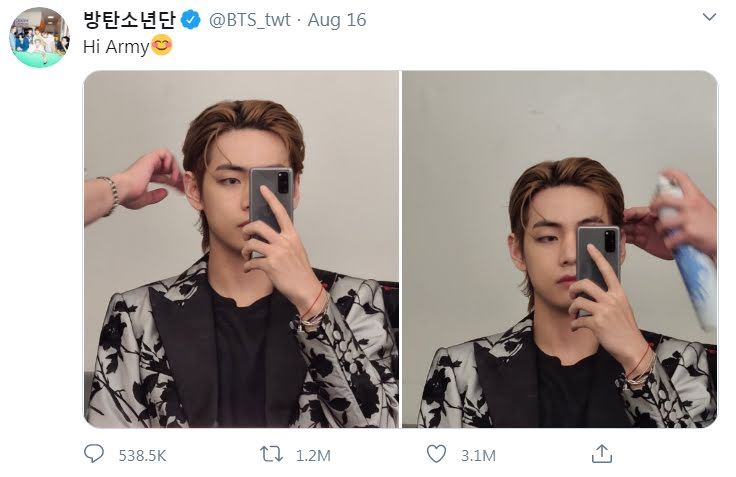Click the reply speech bubble icon
Screen dimensions: 736x477
click(x=94, y=454)
